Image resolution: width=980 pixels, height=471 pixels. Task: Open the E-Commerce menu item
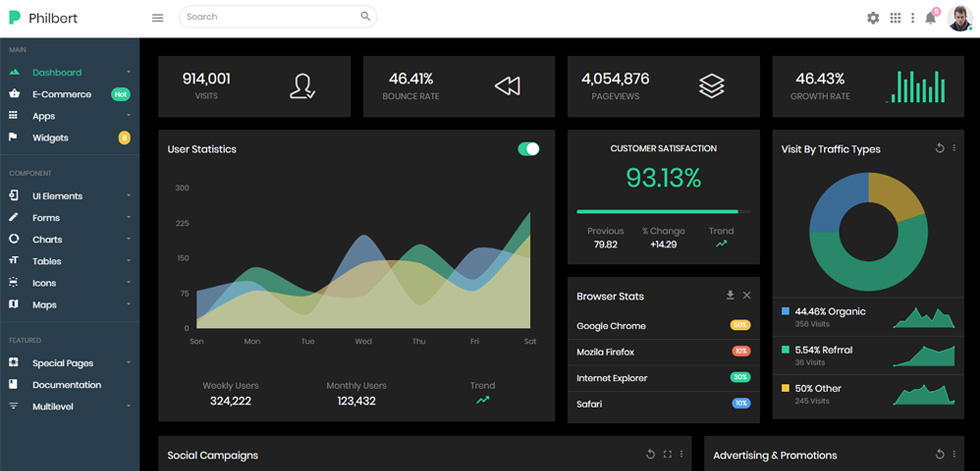pyautogui.click(x=69, y=94)
